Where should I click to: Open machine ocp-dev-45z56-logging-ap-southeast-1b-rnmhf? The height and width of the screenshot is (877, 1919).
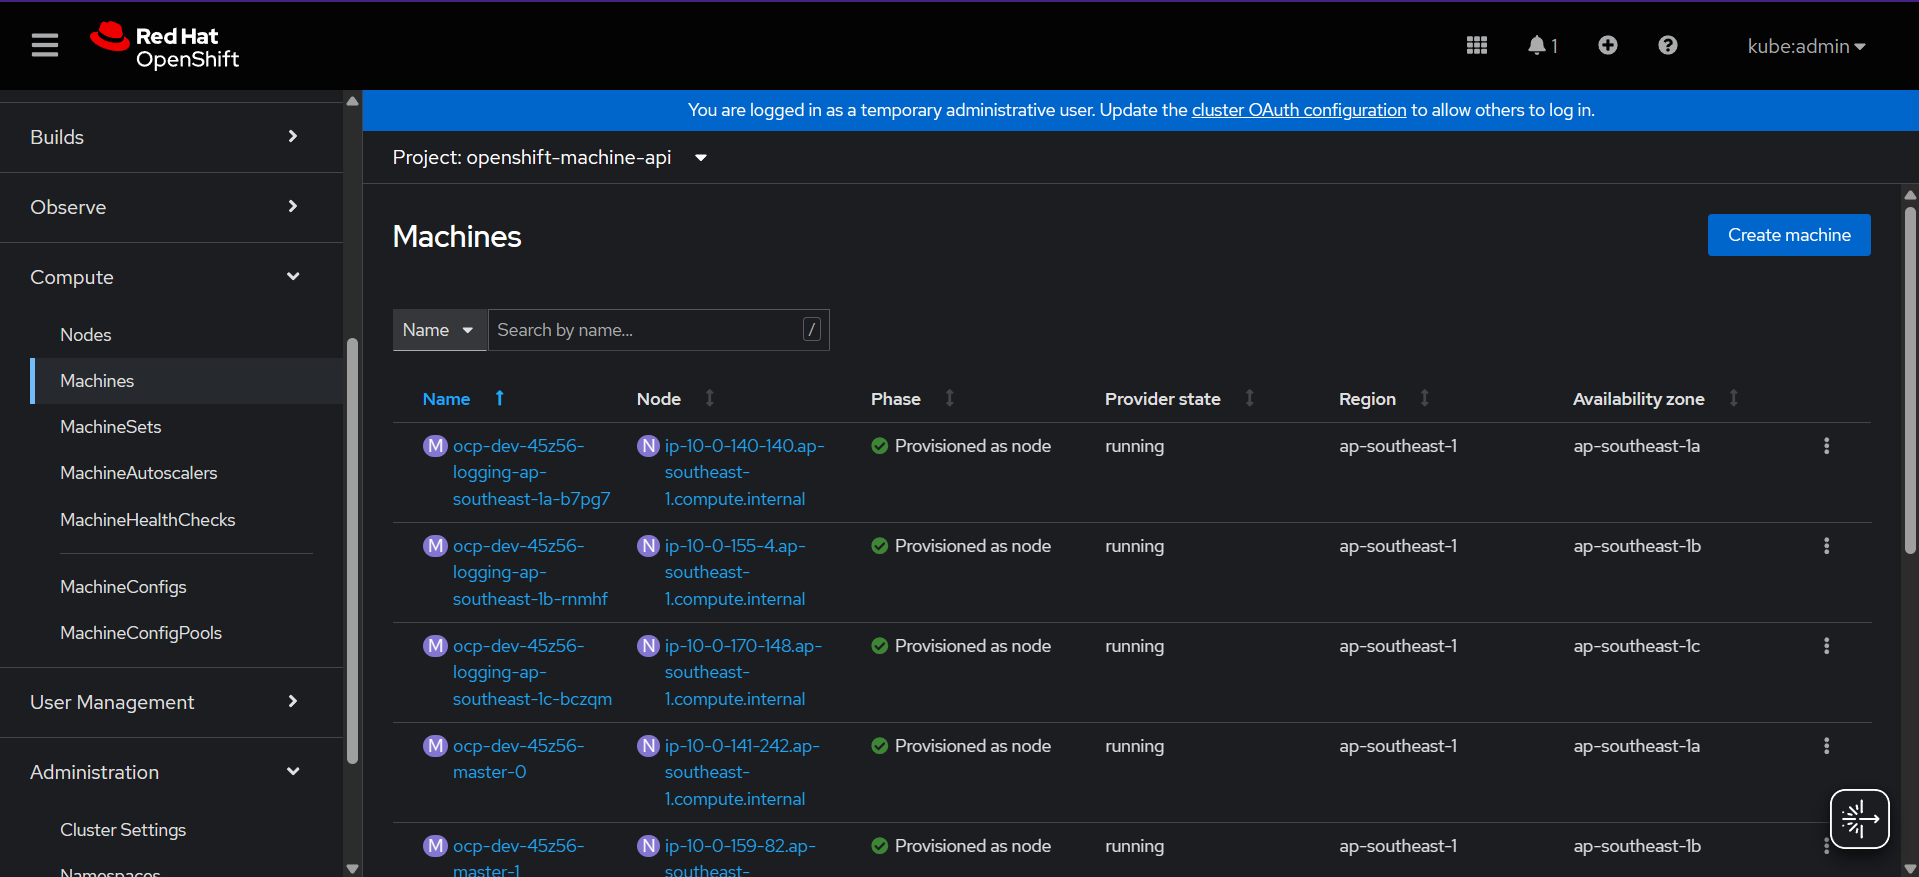click(x=530, y=572)
